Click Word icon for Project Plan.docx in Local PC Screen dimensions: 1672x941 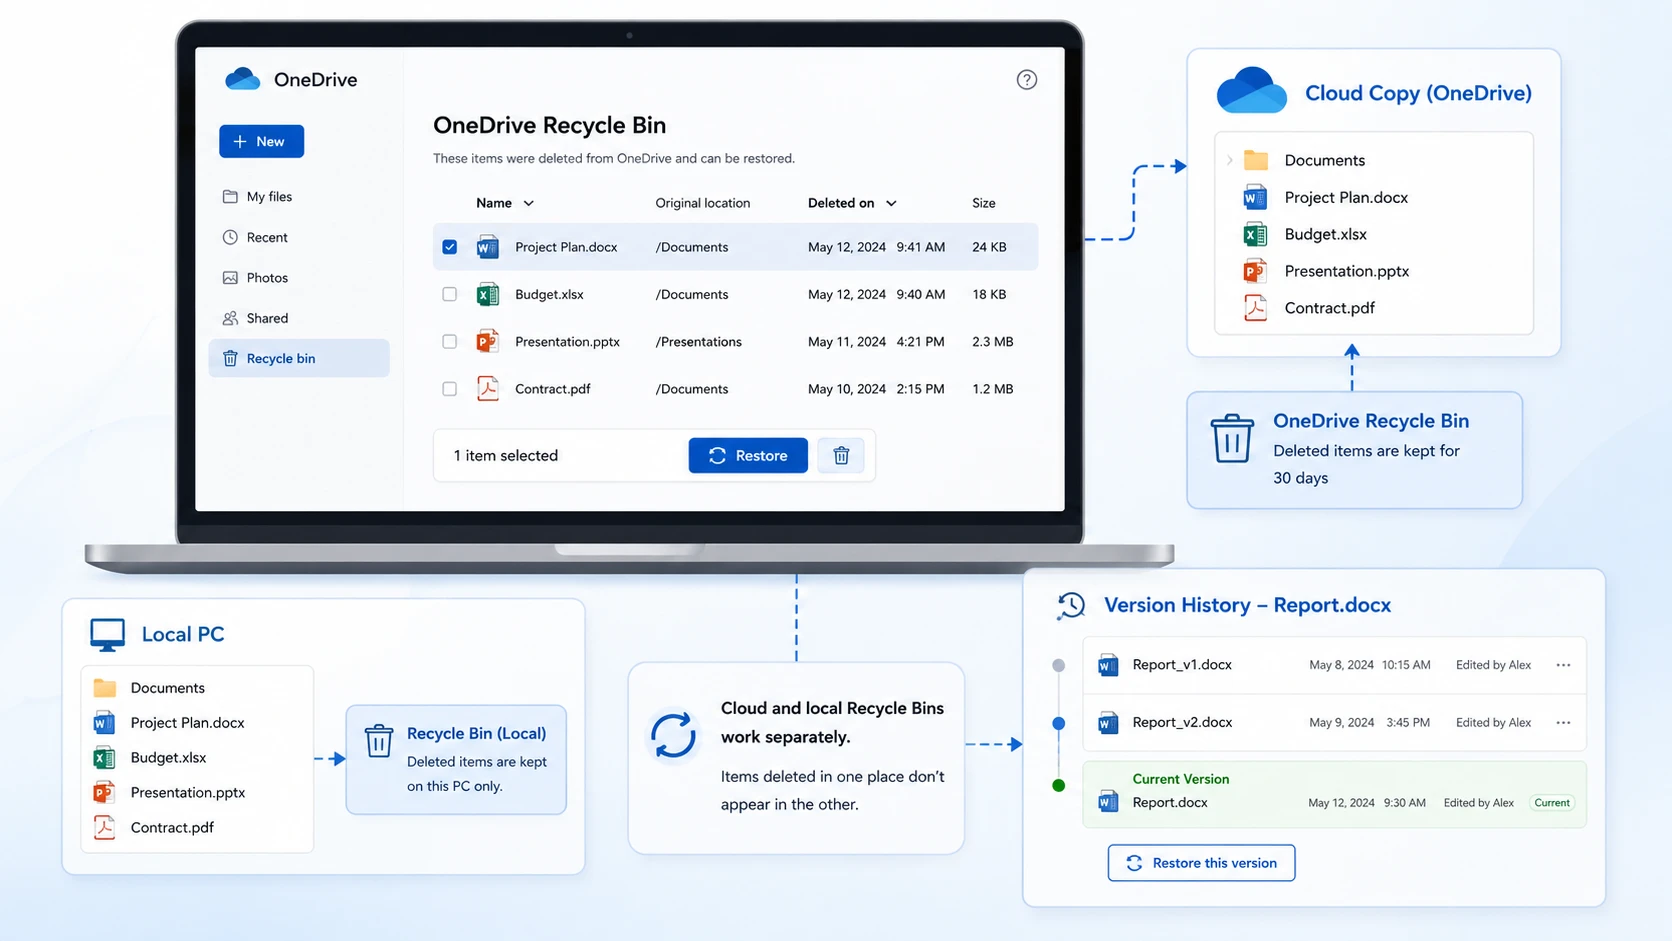coord(104,722)
